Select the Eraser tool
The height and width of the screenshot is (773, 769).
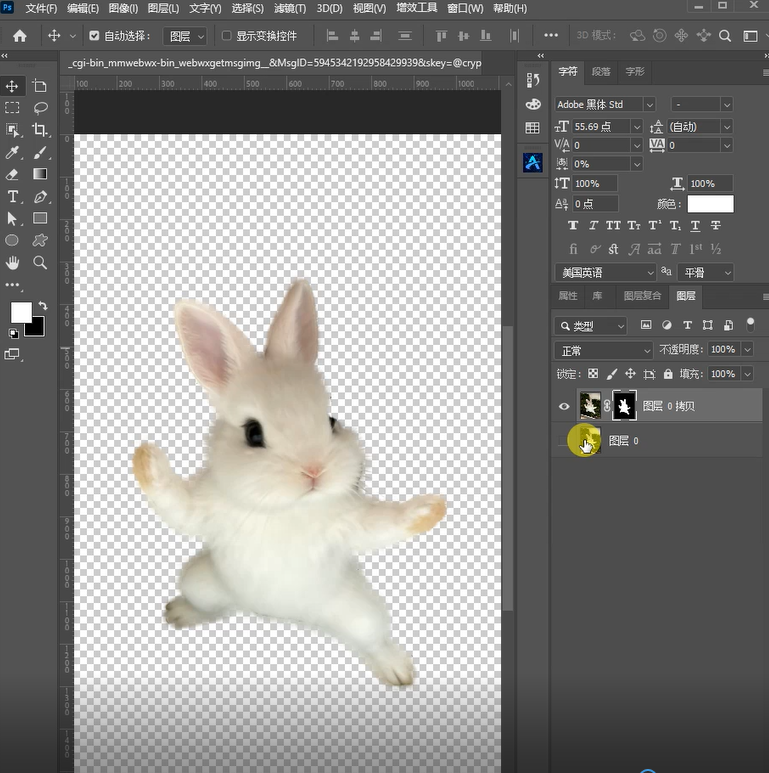pyautogui.click(x=12, y=174)
